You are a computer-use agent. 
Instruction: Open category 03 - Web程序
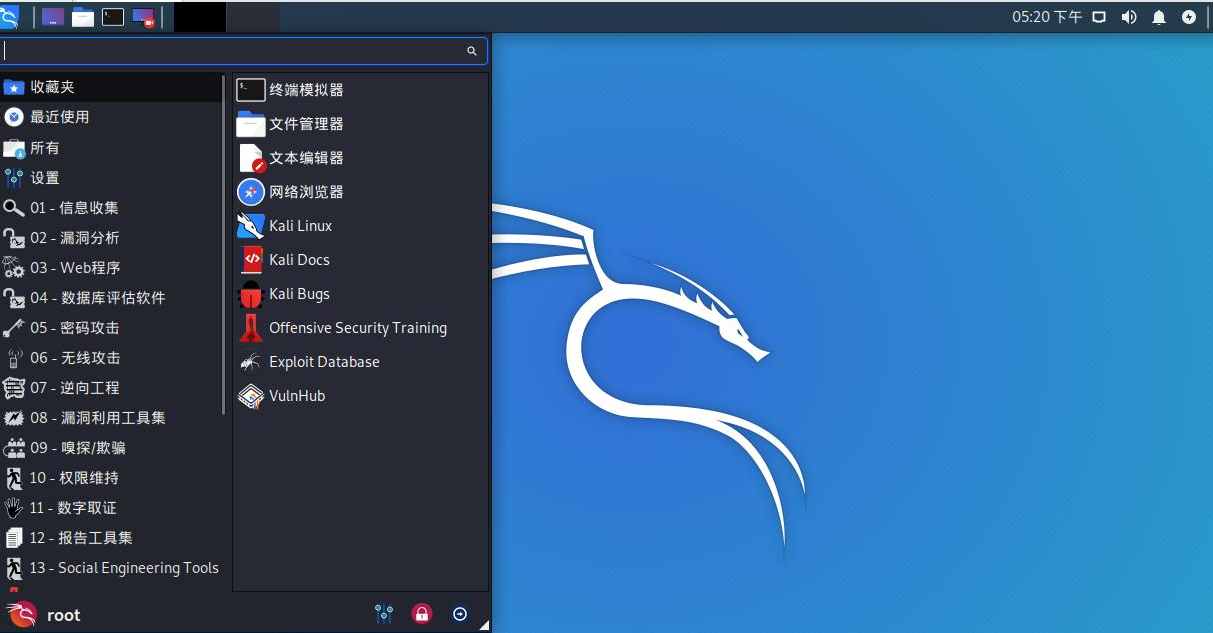click(x=113, y=267)
